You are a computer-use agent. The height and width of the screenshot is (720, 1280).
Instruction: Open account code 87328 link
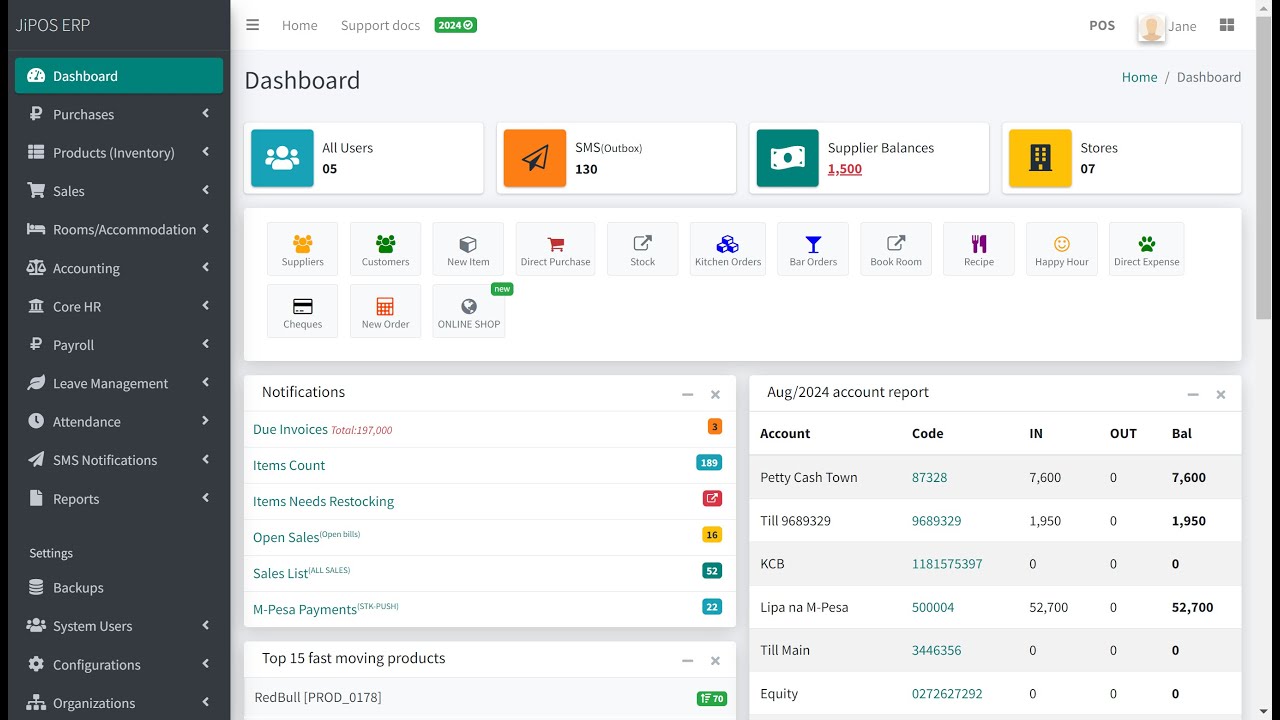[x=929, y=477]
